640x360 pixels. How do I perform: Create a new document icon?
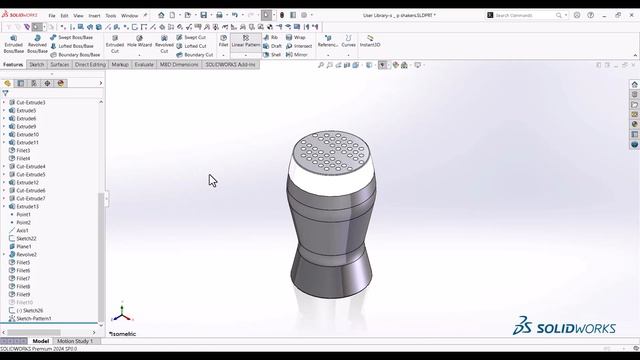click(x=172, y=15)
